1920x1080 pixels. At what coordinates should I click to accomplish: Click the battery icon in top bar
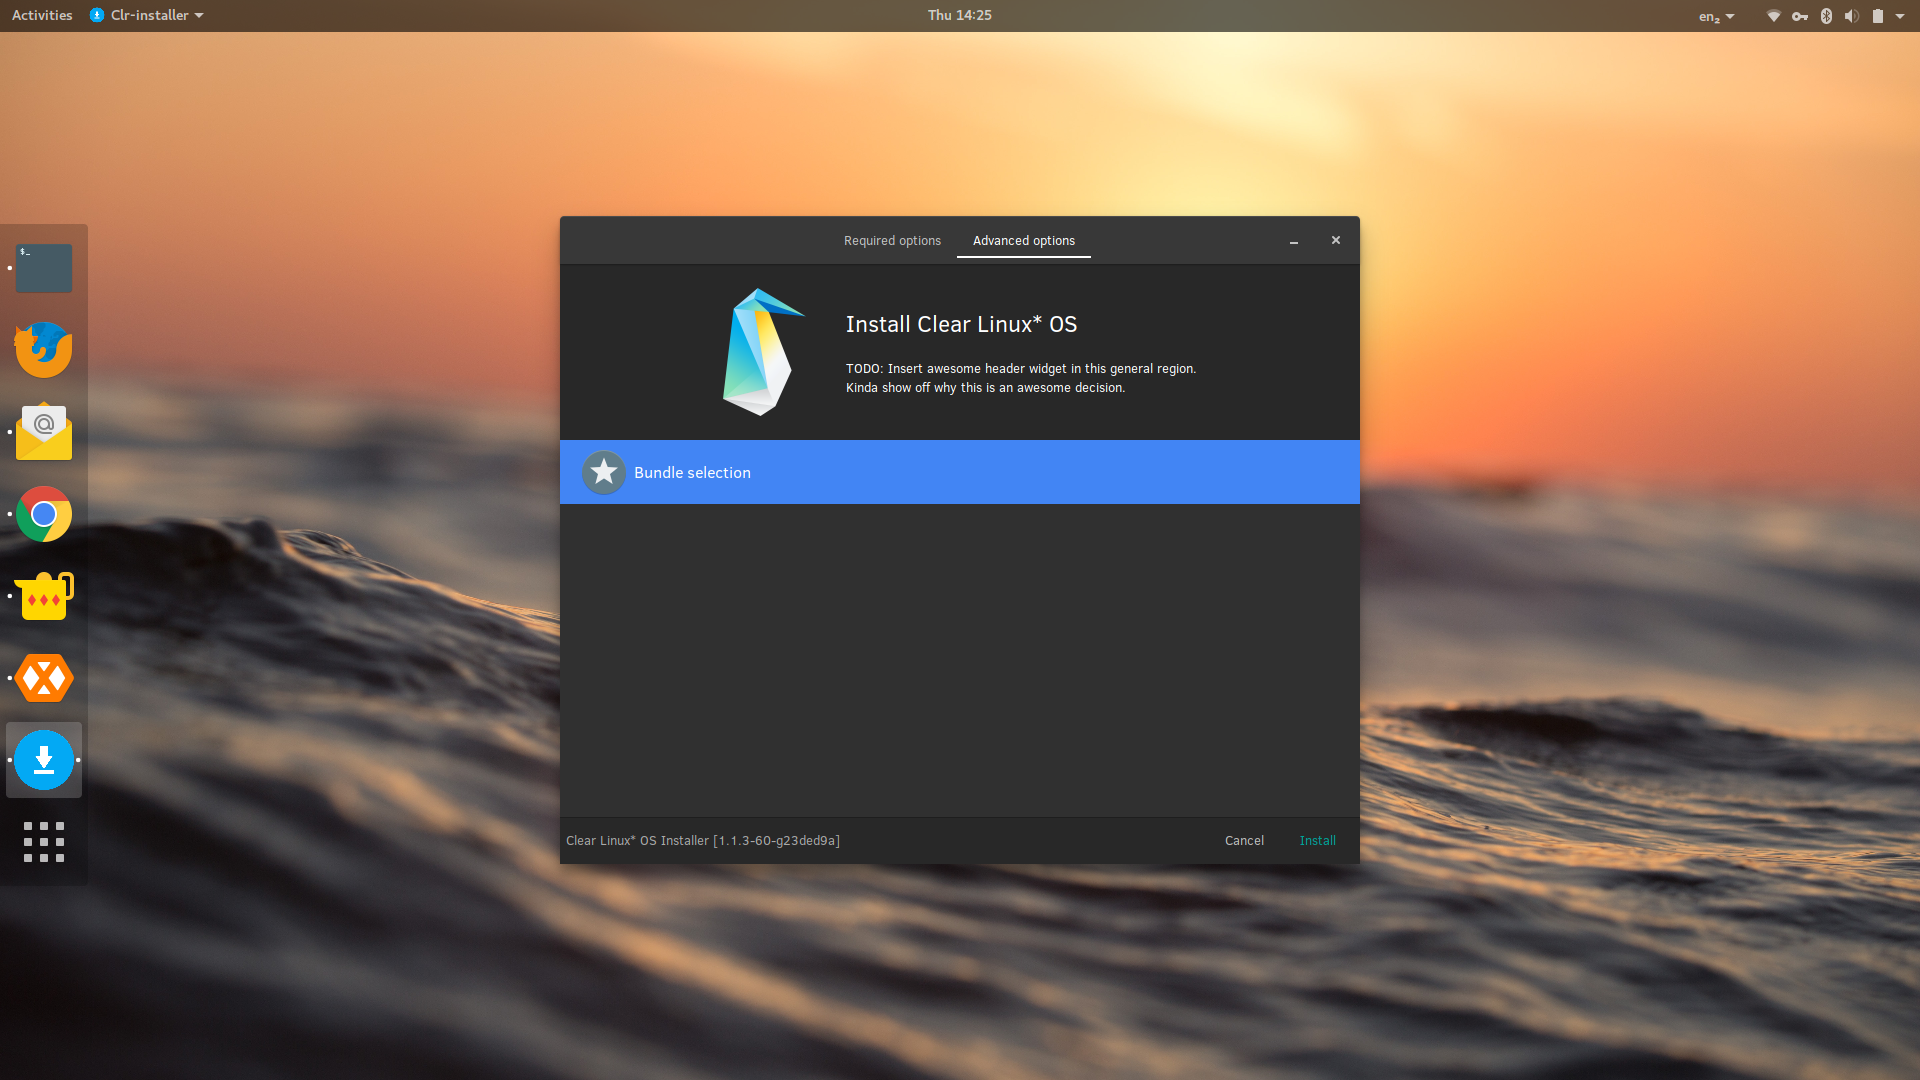coord(1878,16)
